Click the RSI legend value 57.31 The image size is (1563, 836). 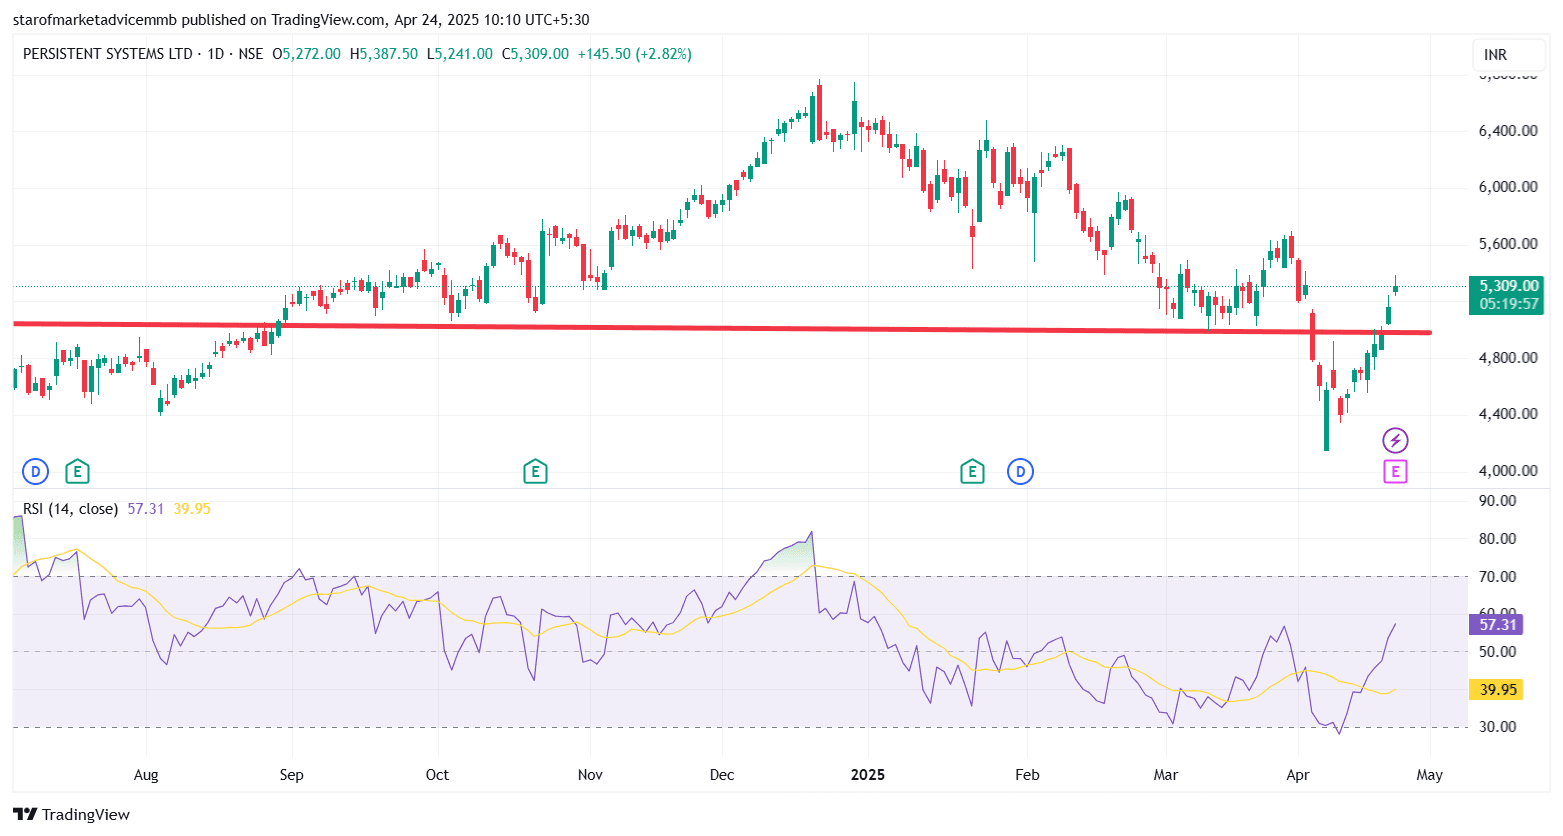146,509
